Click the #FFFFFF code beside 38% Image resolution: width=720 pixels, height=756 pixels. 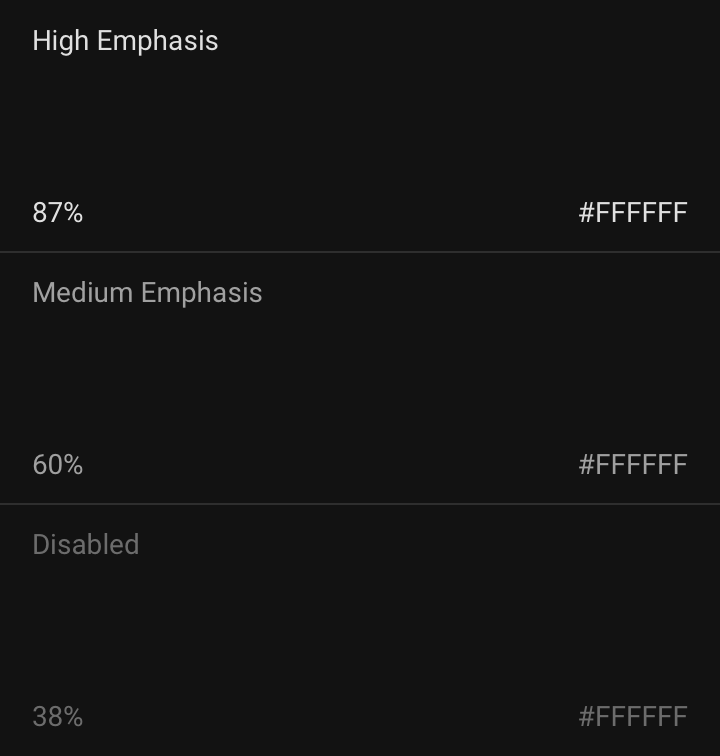(633, 717)
